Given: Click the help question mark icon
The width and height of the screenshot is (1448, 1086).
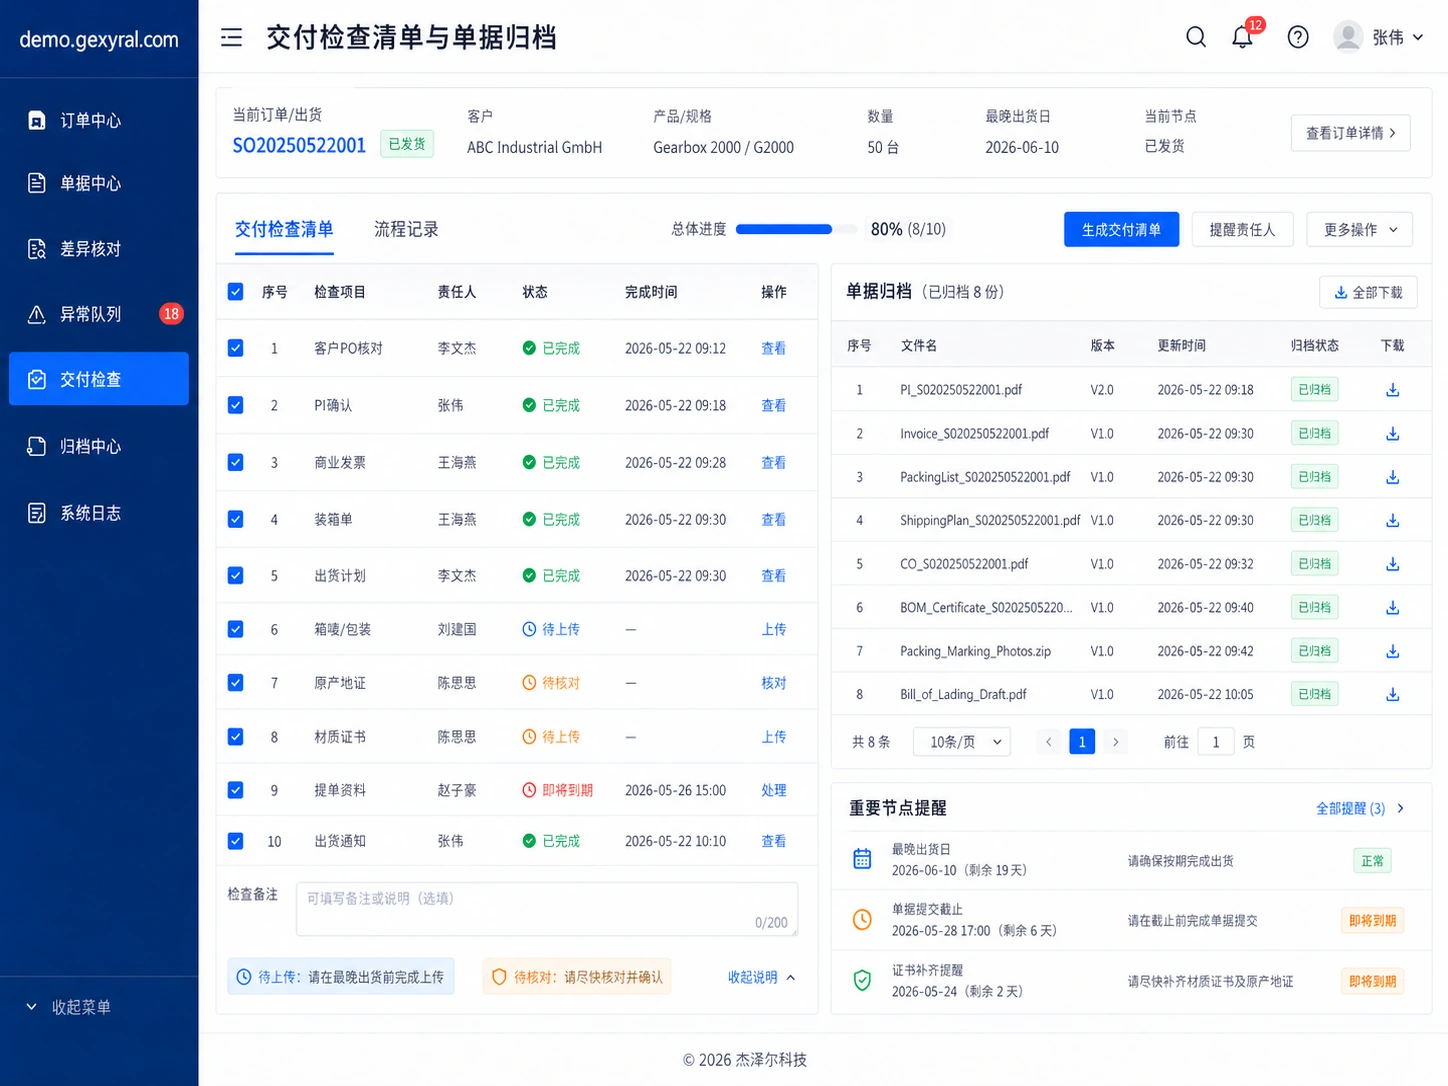Looking at the screenshot, I should (x=1298, y=37).
